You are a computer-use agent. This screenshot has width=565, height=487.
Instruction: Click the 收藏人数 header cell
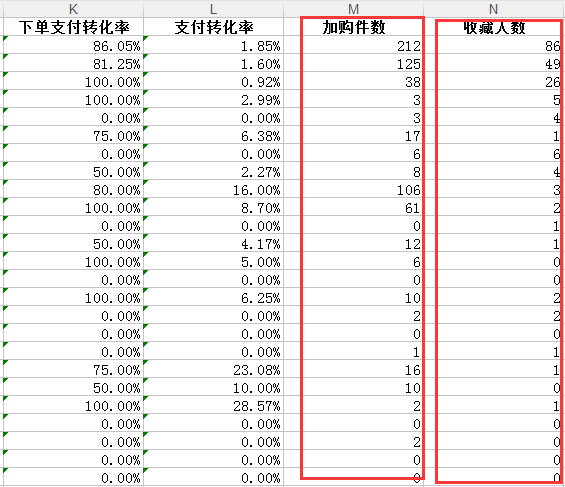coord(494,27)
